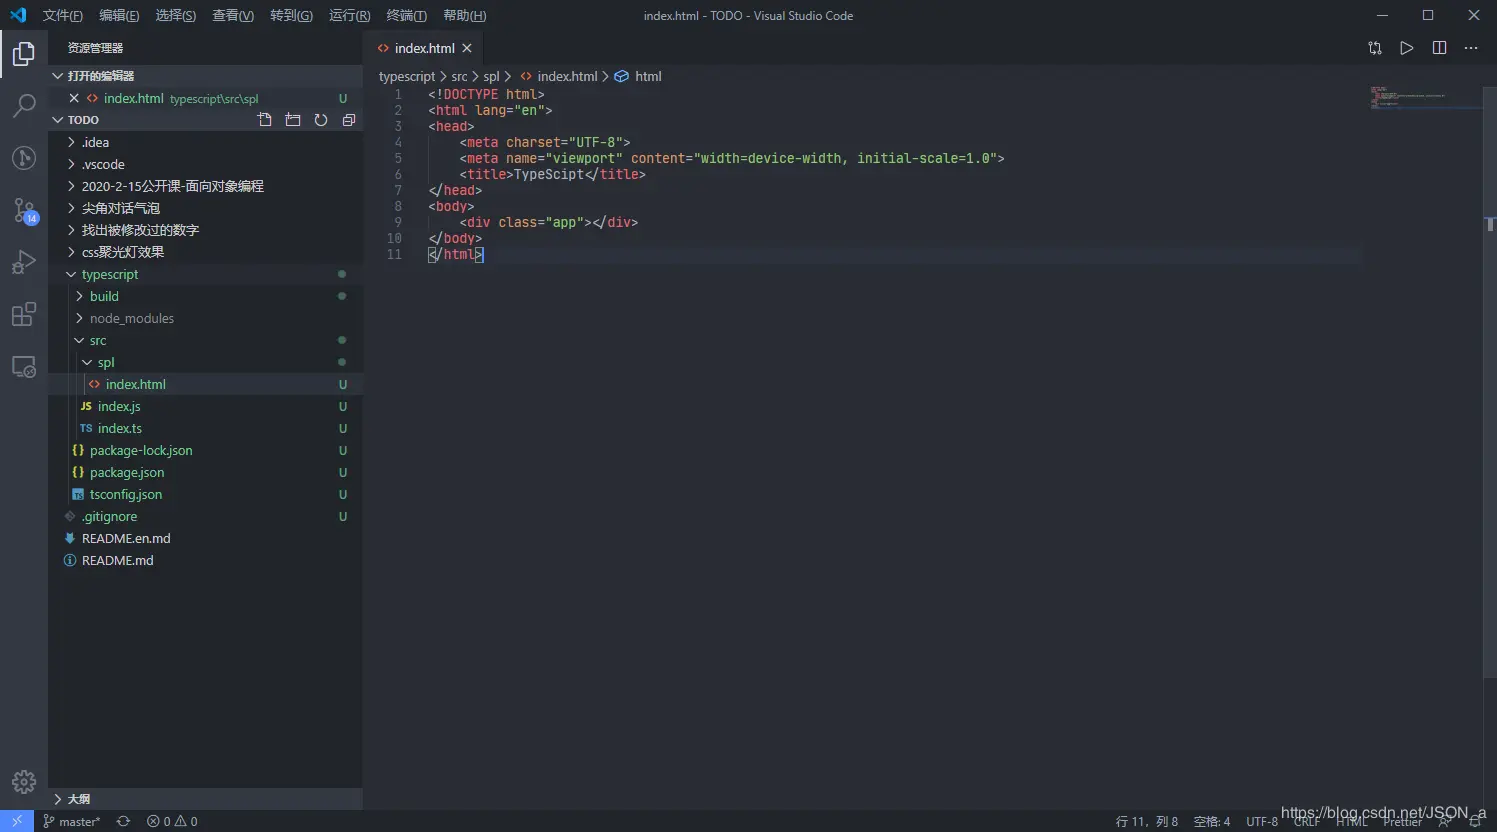Image resolution: width=1497 pixels, height=832 pixels.
Task: Open the Extensions view
Action: point(24,315)
